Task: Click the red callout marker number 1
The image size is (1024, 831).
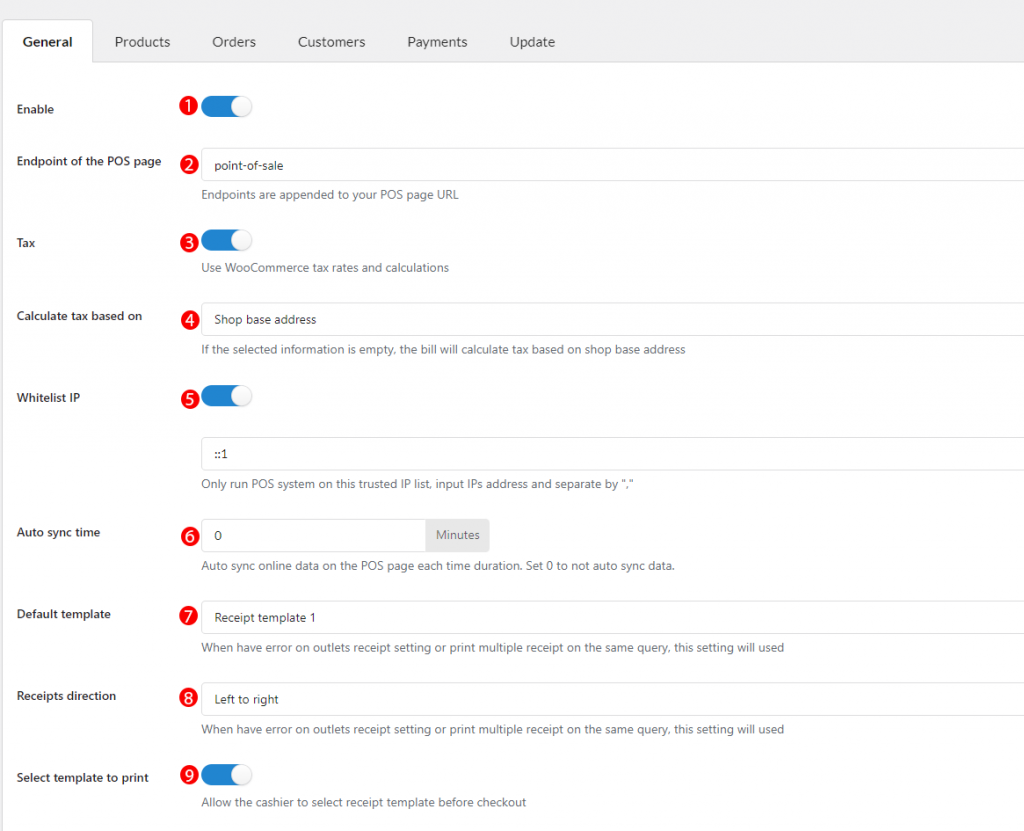Action: click(189, 105)
